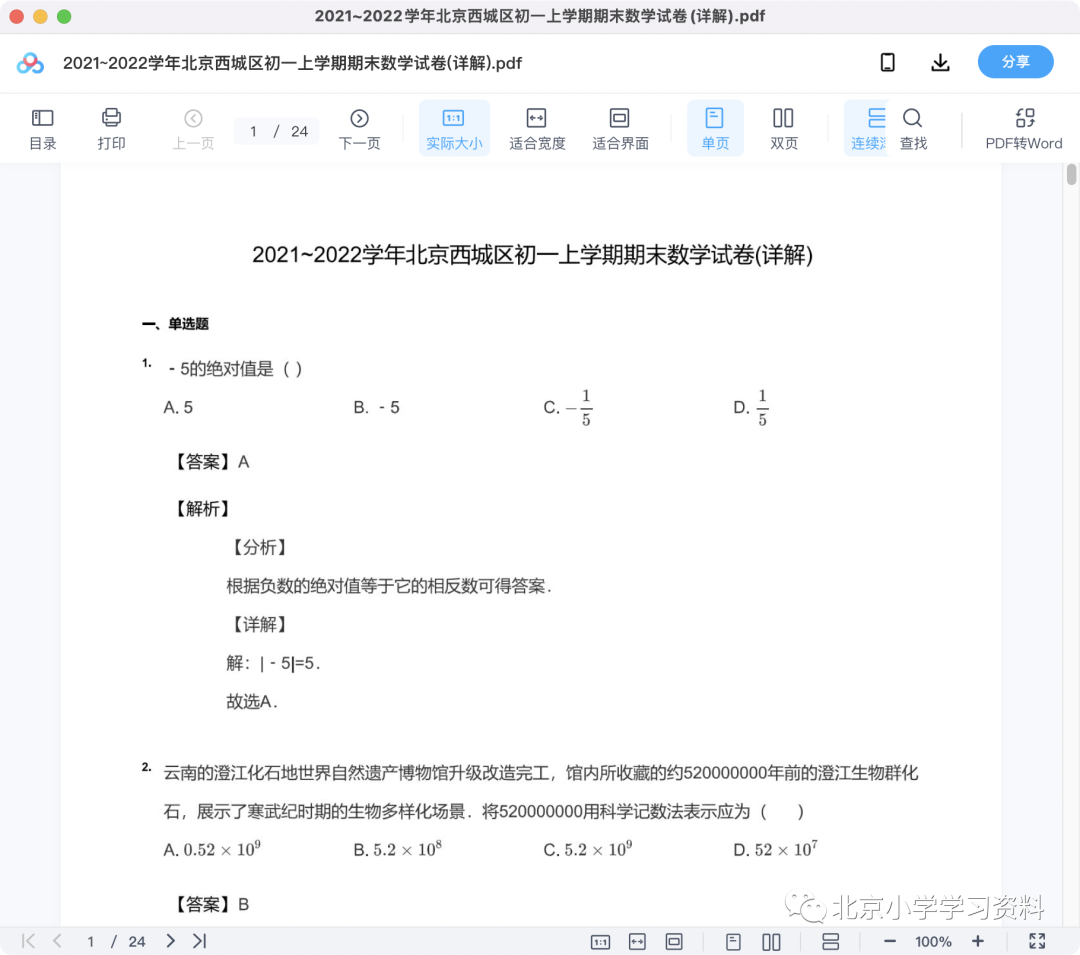This screenshot has height=955, width=1080.
Task: Click option C. 5.2 × 10⁹ in question 2
Action: pyautogui.click(x=588, y=850)
